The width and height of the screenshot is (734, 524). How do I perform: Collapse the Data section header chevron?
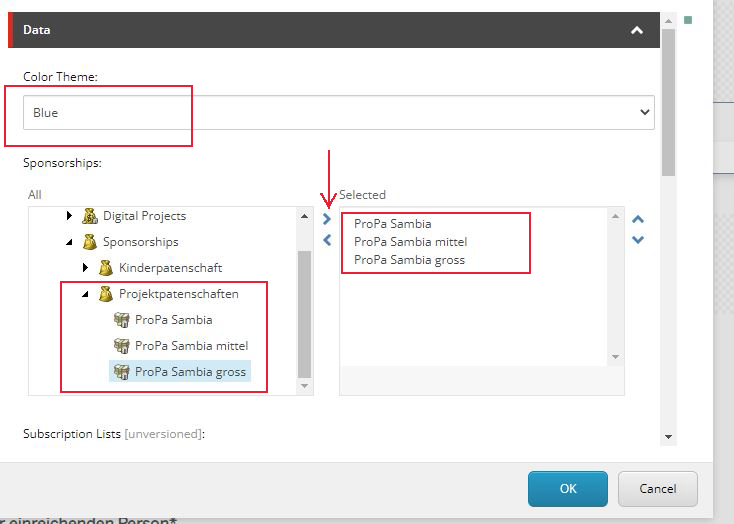tap(637, 30)
